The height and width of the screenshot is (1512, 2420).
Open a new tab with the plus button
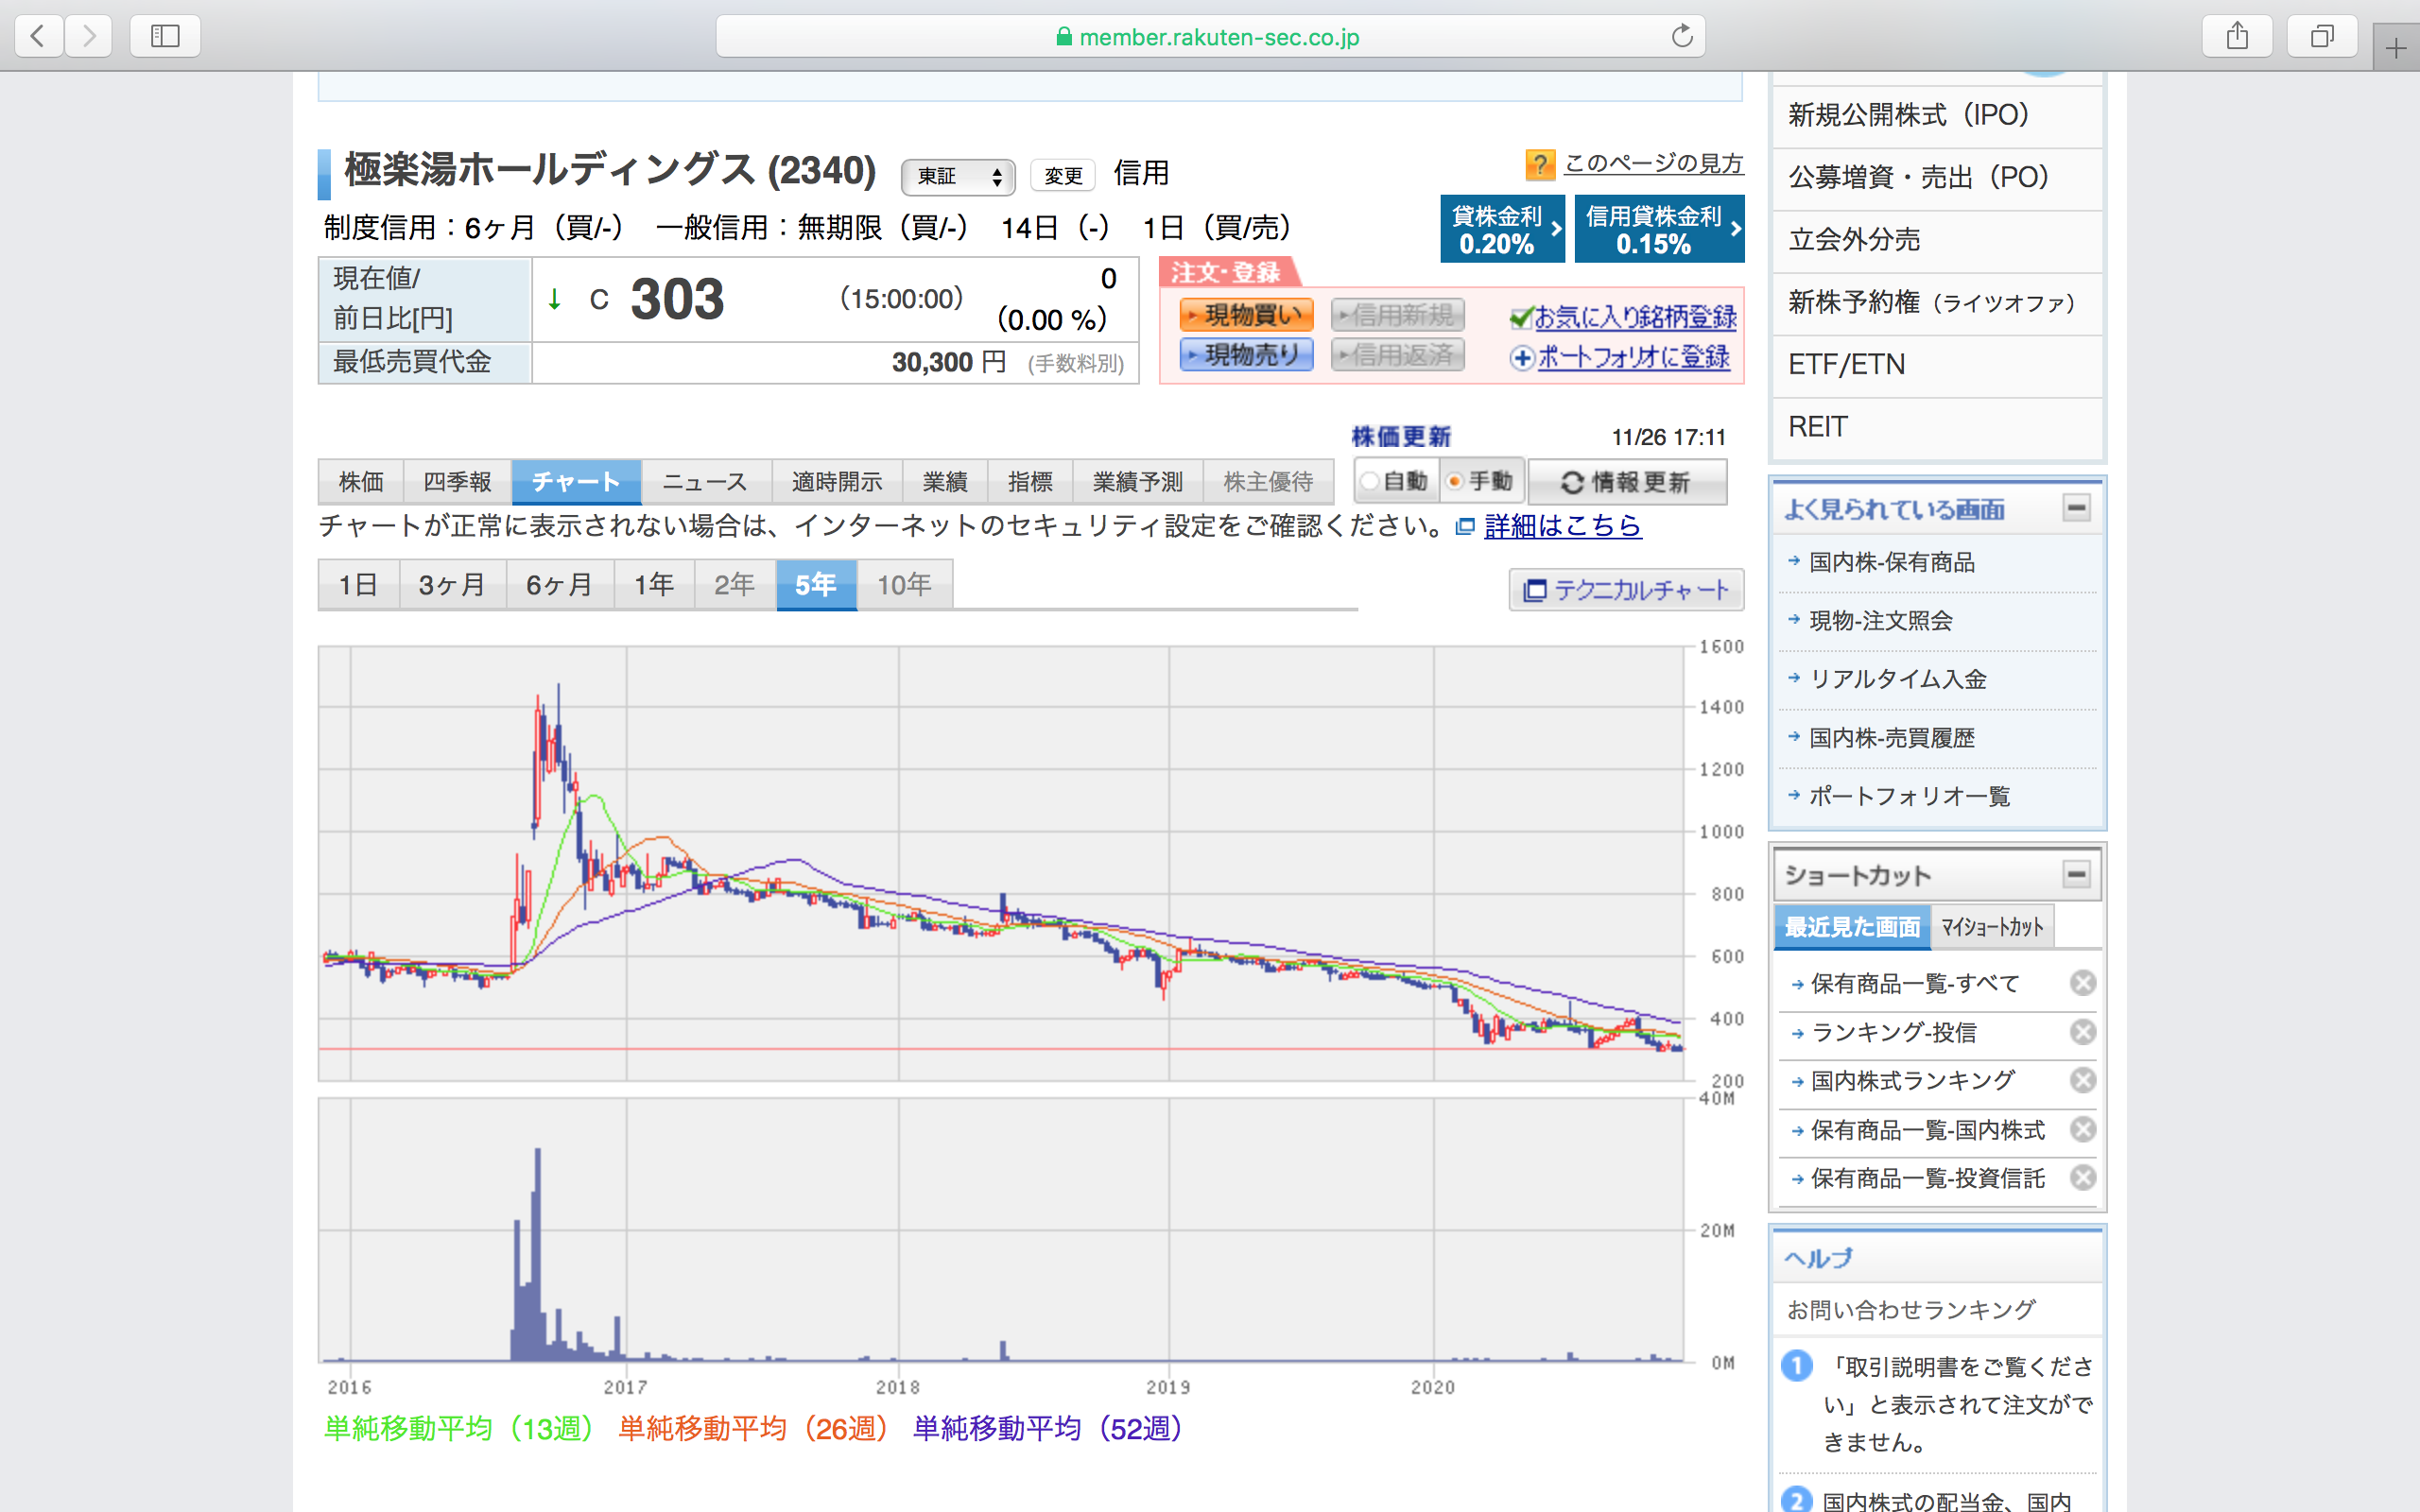point(2396,48)
